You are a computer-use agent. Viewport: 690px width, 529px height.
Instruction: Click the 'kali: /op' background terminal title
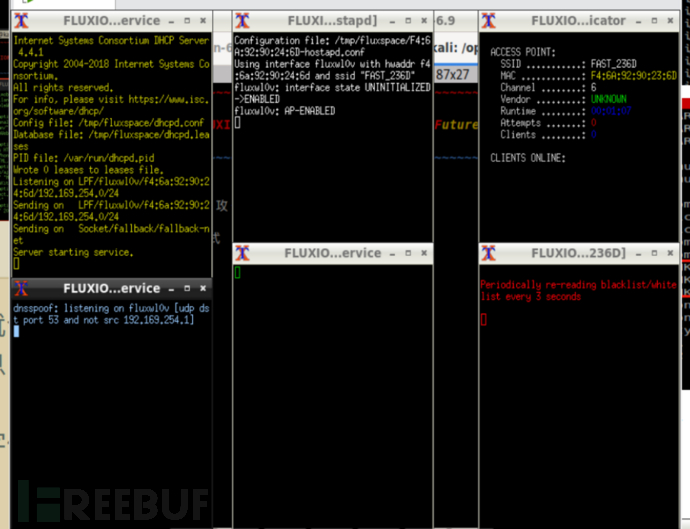455,48
